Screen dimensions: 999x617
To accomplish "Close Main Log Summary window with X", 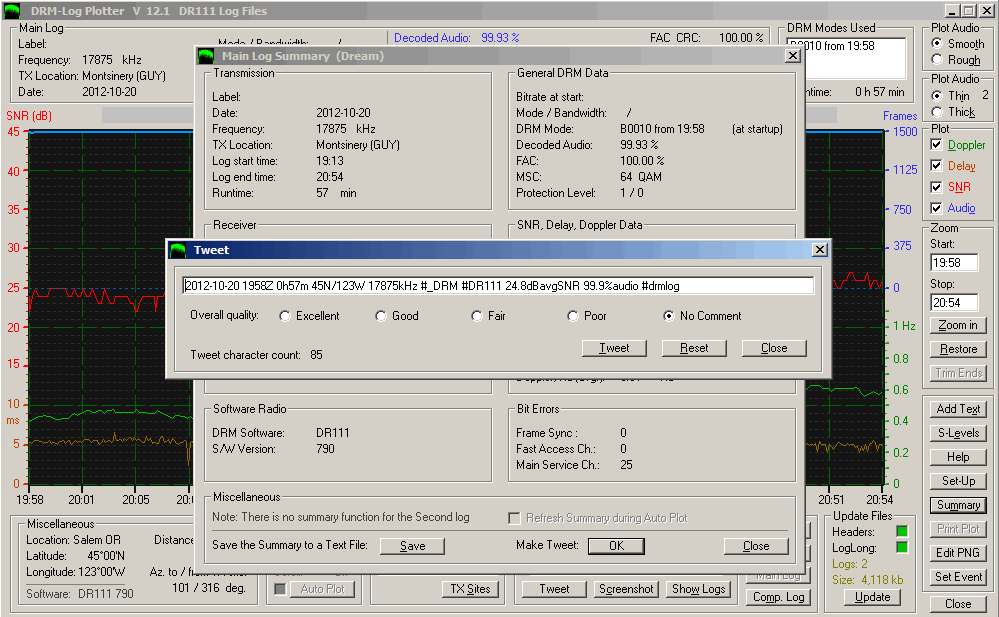I will (793, 56).
